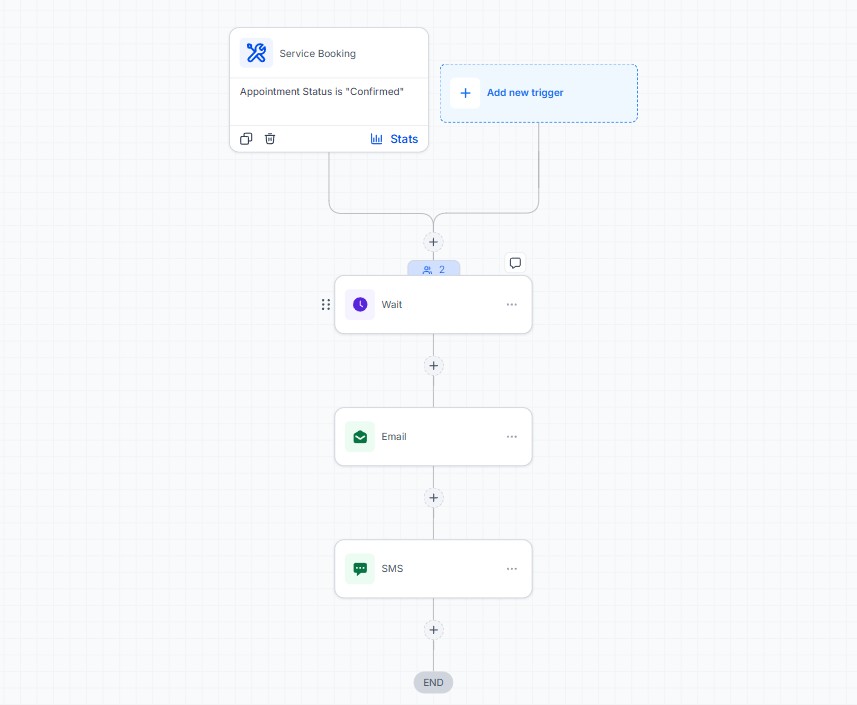The height and width of the screenshot is (705, 857).
Task: Grab the drag handle beside Wait
Action: point(326,304)
